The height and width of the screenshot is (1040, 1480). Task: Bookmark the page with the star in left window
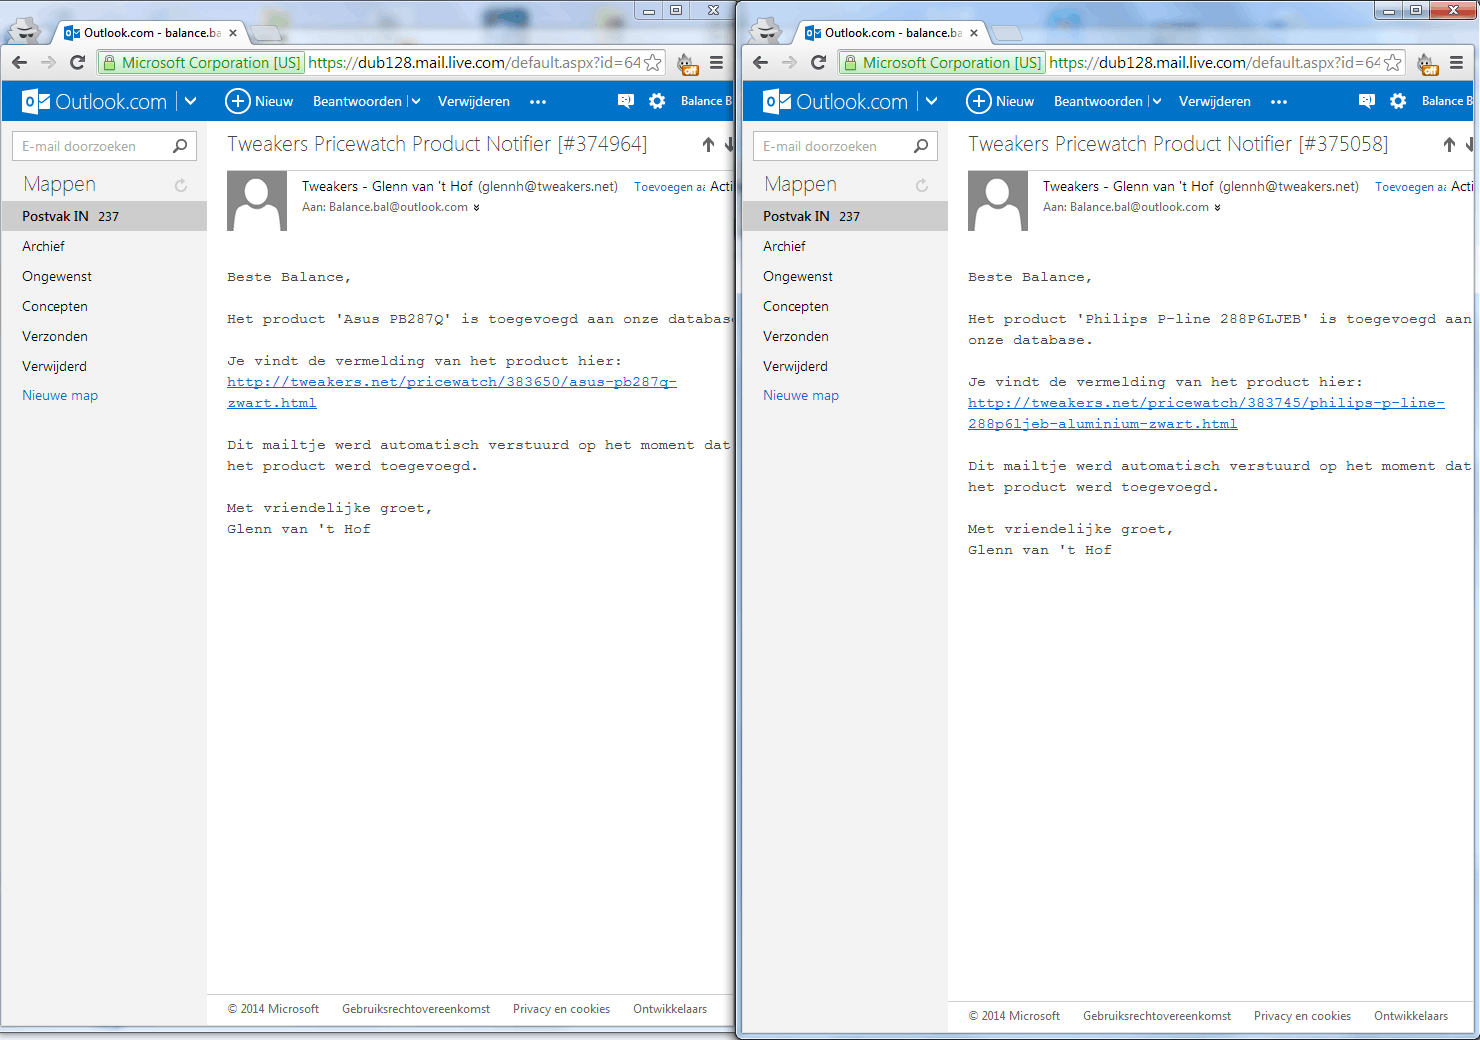click(653, 63)
